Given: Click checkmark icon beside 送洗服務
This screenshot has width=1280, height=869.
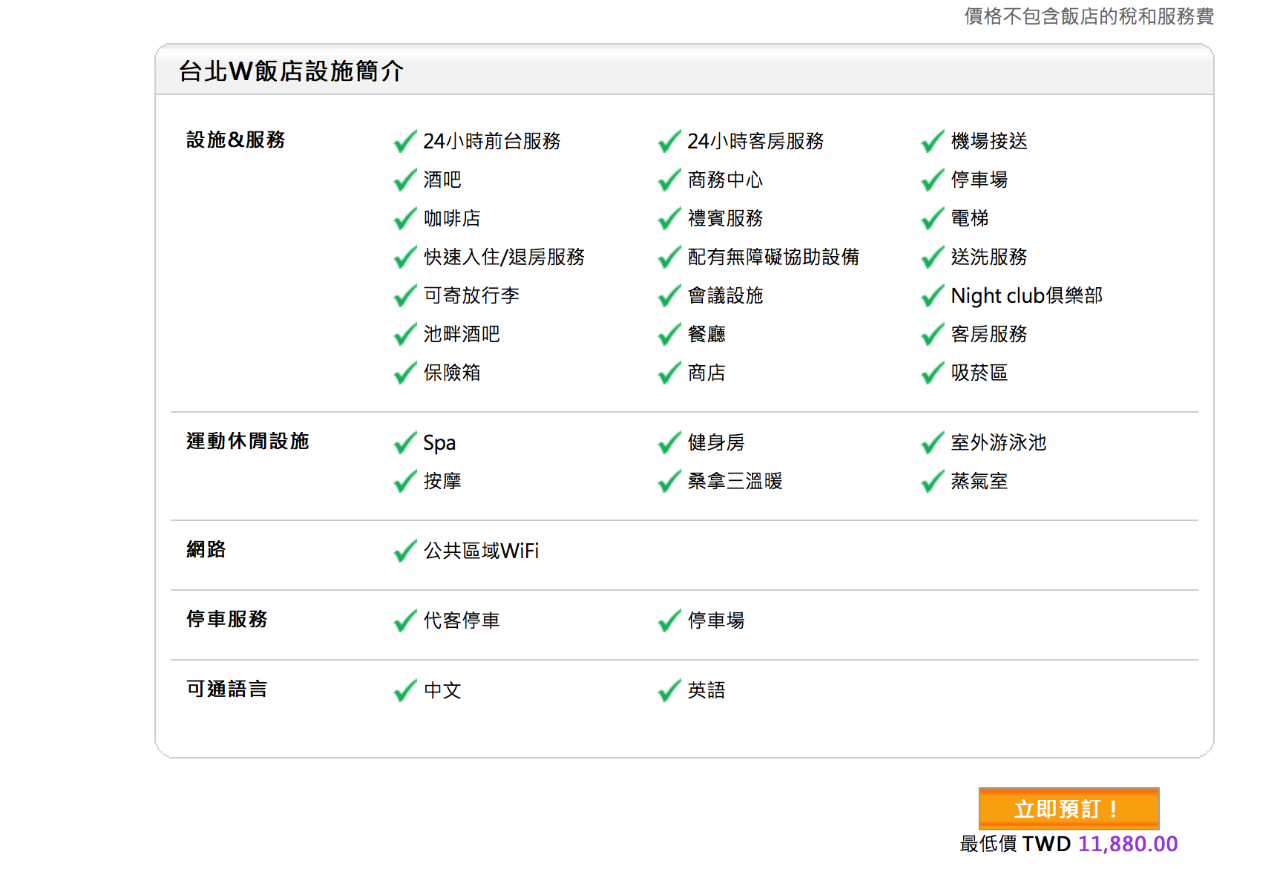Looking at the screenshot, I should (x=932, y=257).
